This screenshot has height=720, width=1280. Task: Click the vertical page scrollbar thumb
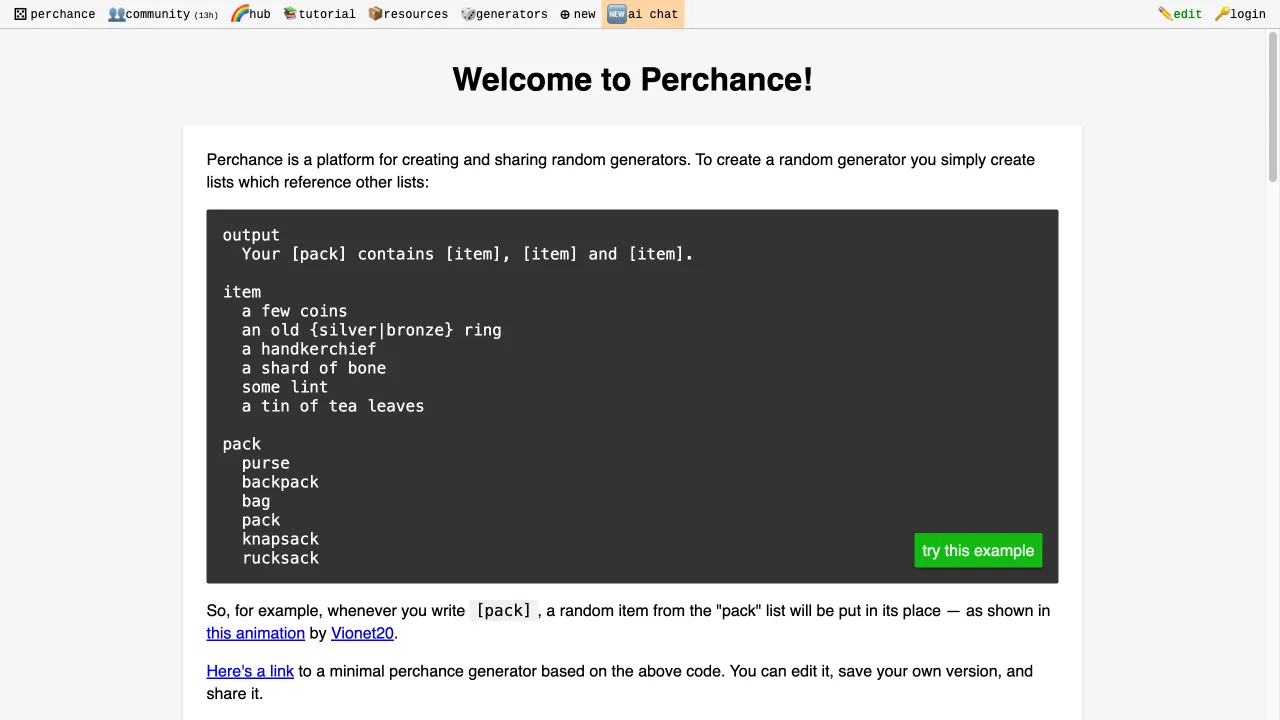coord(1273,107)
